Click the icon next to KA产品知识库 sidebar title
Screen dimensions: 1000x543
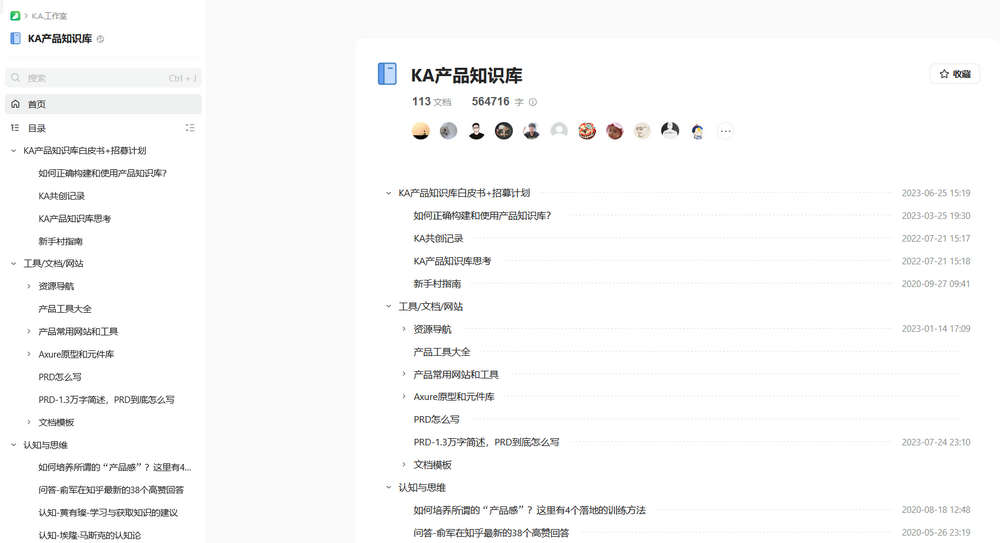coord(100,39)
